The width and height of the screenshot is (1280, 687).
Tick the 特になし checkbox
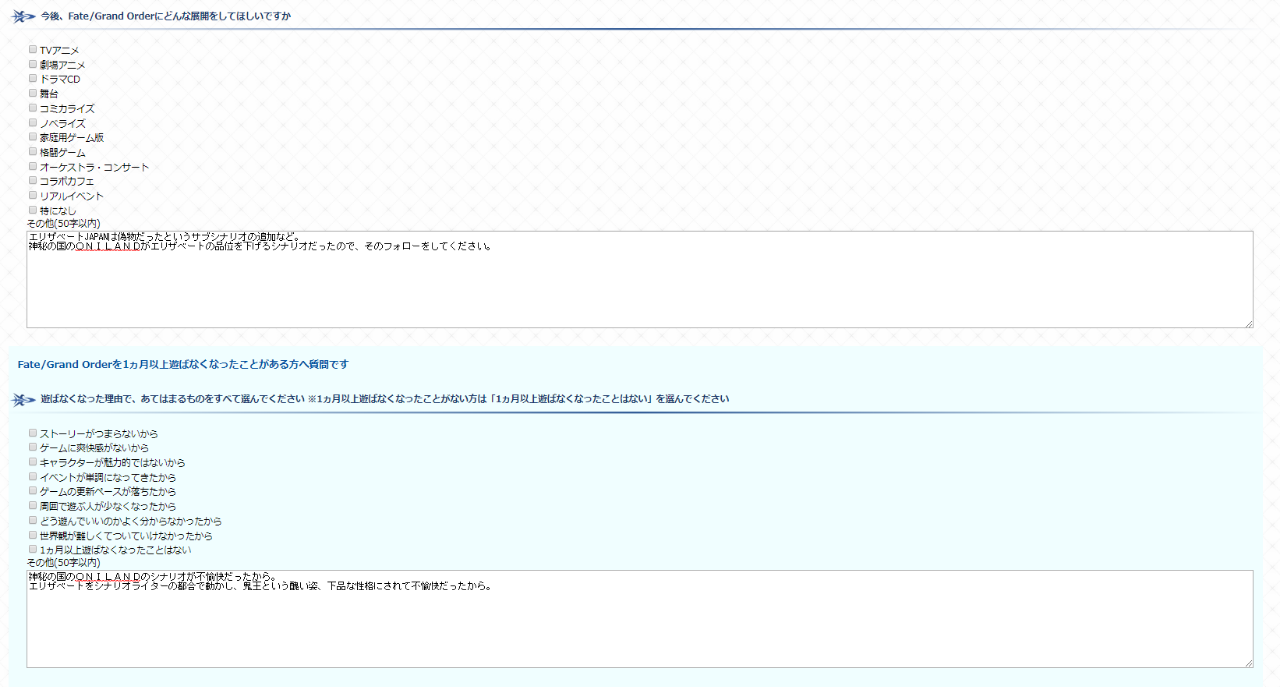pos(33,210)
